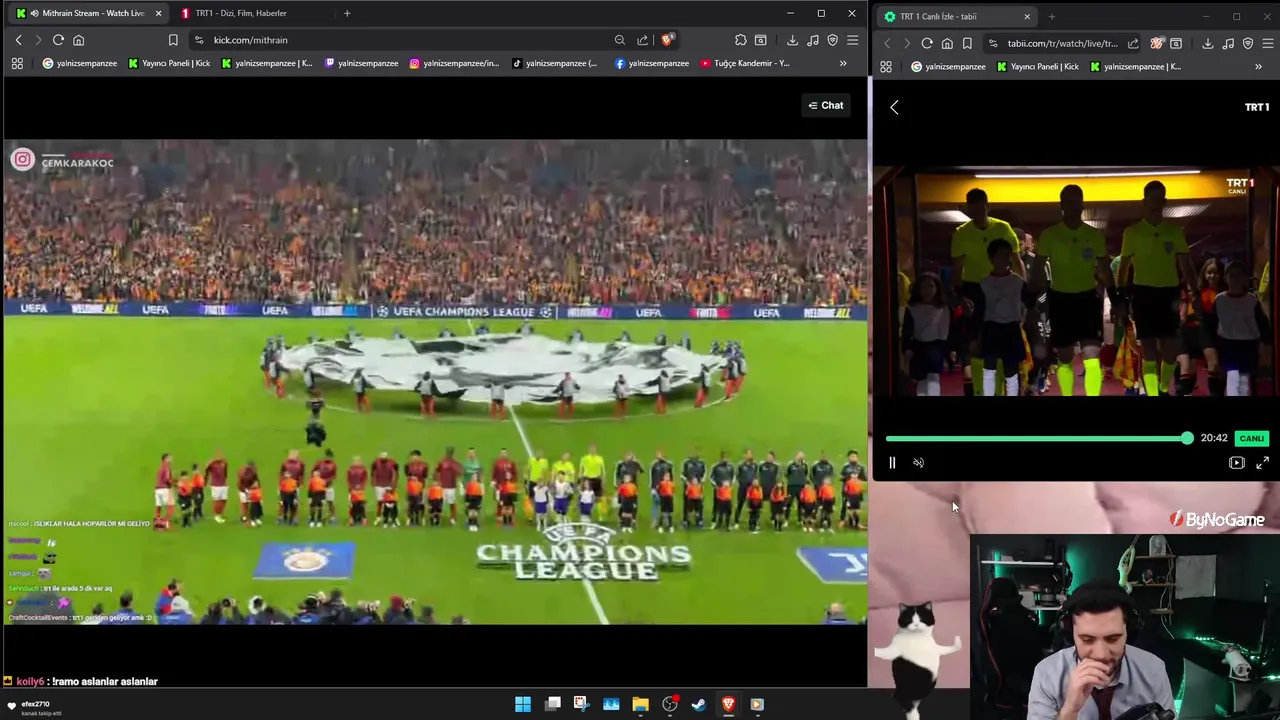Open yalnizsempanzee Instagram bookmark
The height and width of the screenshot is (720, 1280).
click(x=454, y=63)
